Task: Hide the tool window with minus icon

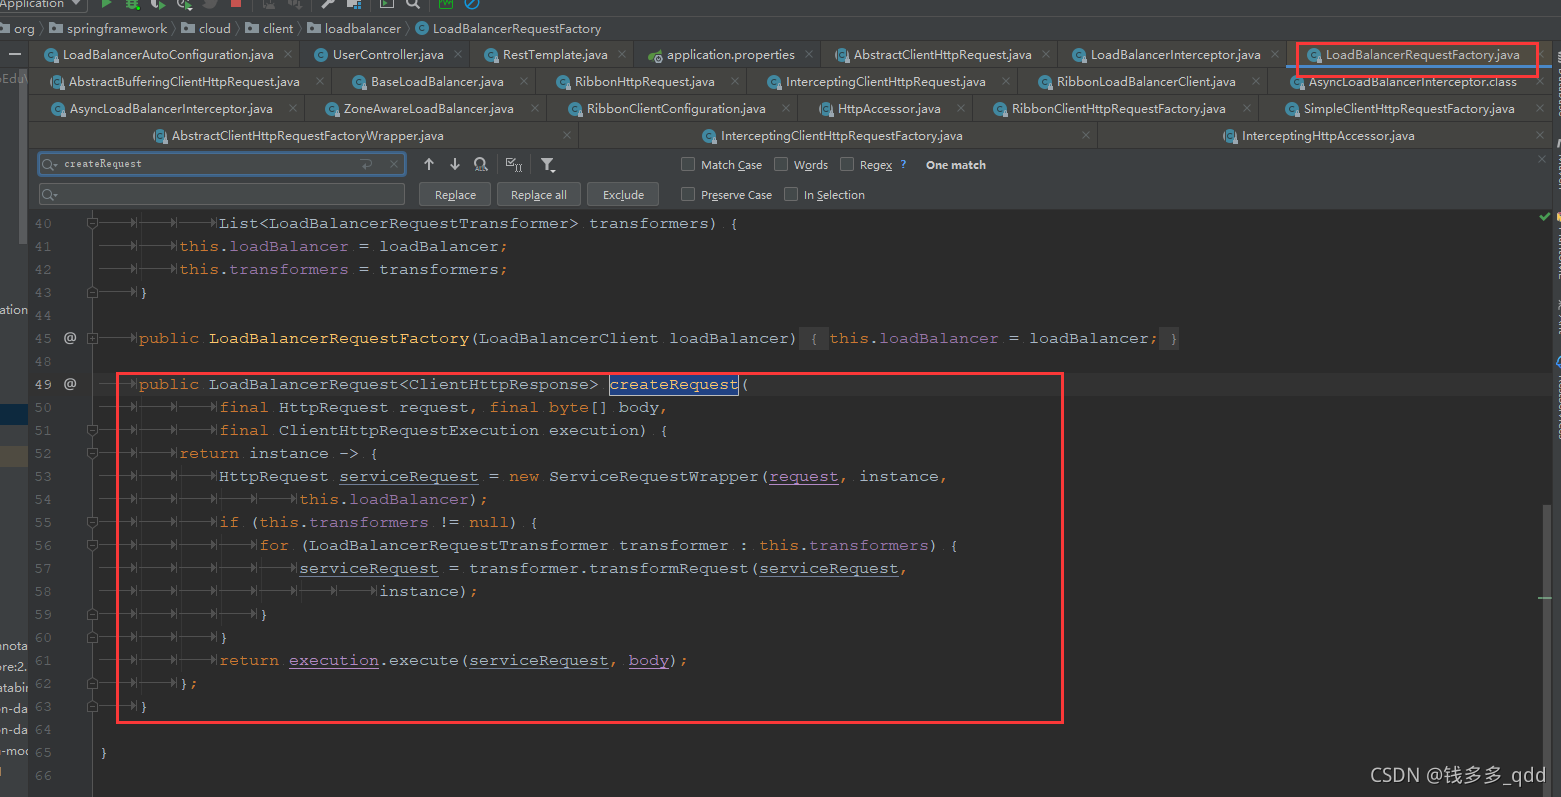Action: click(x=14, y=55)
